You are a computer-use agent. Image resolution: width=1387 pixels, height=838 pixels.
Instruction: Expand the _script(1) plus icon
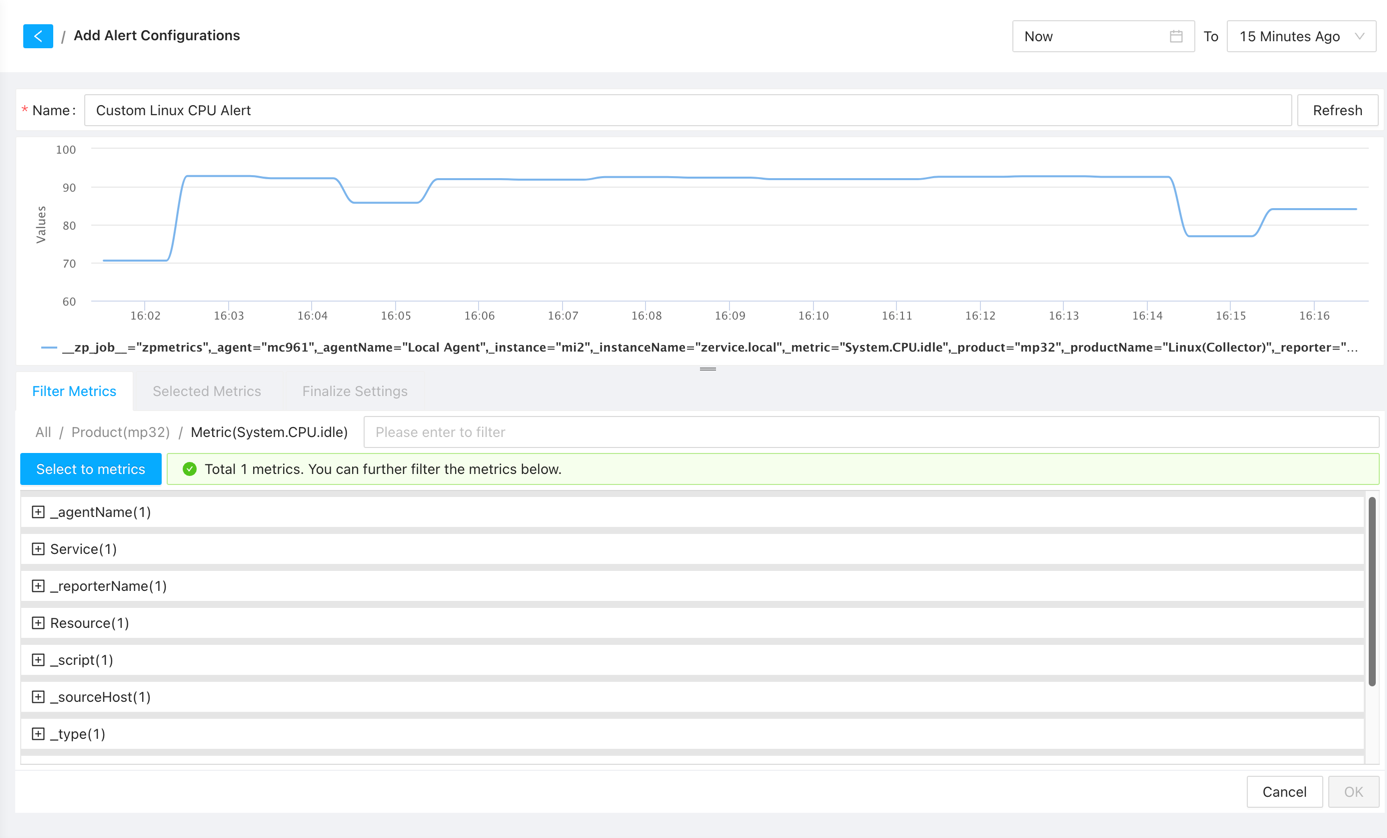38,660
